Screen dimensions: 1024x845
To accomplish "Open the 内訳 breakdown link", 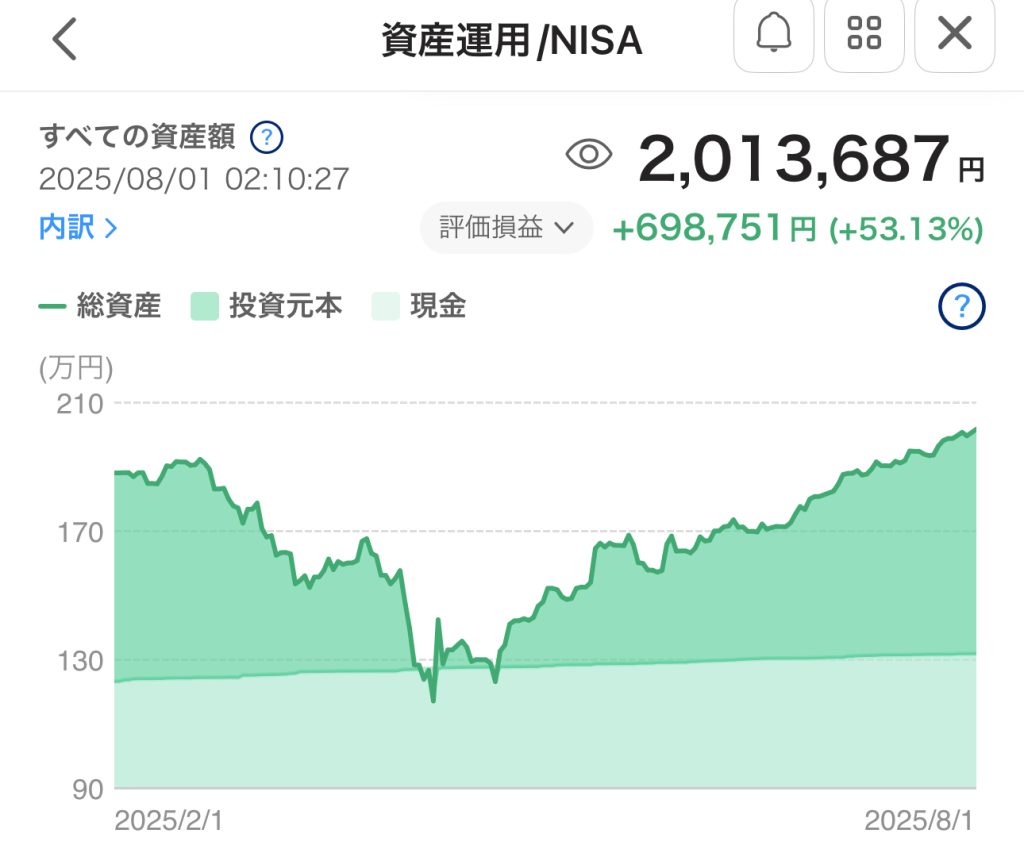I will (78, 227).
